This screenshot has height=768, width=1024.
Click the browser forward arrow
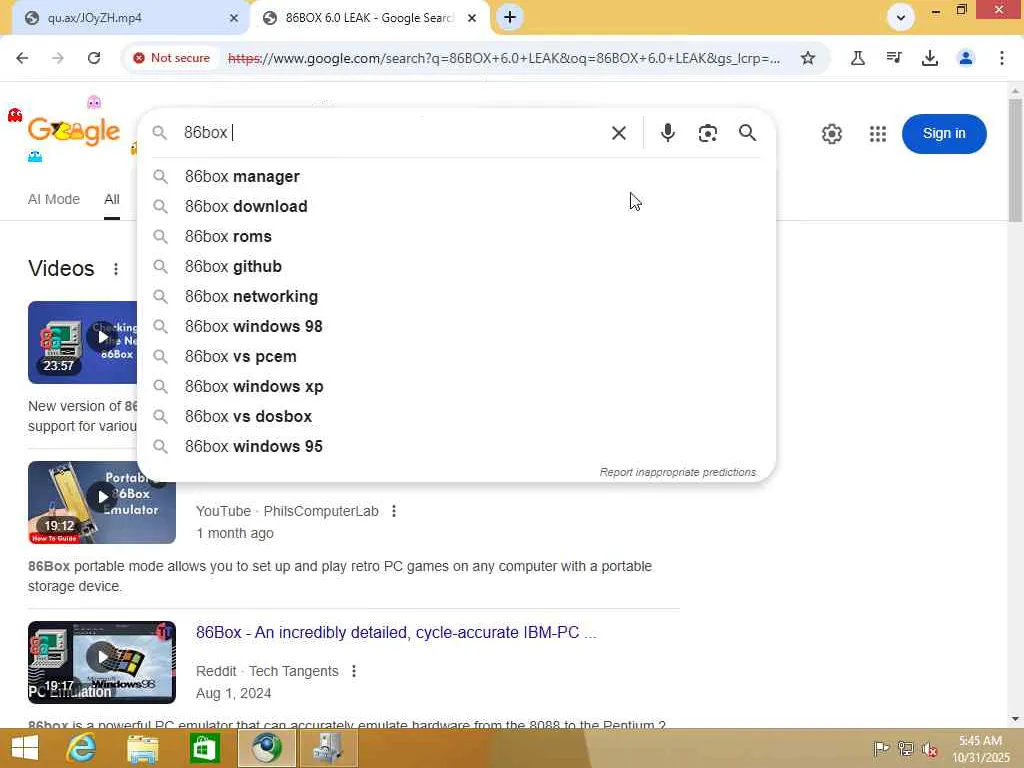[x=57, y=58]
